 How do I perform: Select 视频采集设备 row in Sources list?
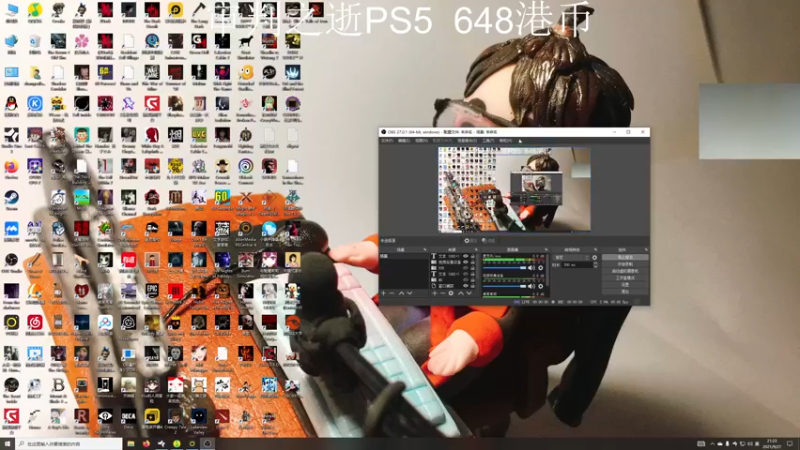tap(453, 262)
